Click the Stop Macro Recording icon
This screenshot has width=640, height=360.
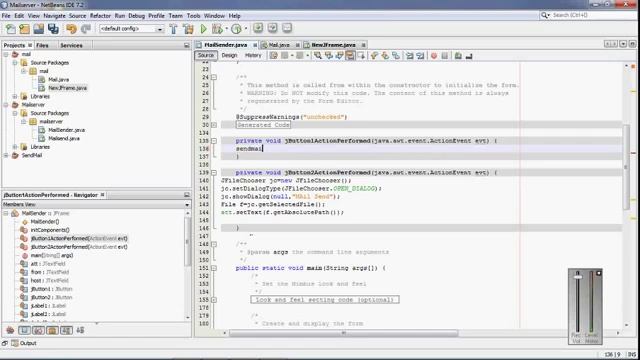point(445,56)
